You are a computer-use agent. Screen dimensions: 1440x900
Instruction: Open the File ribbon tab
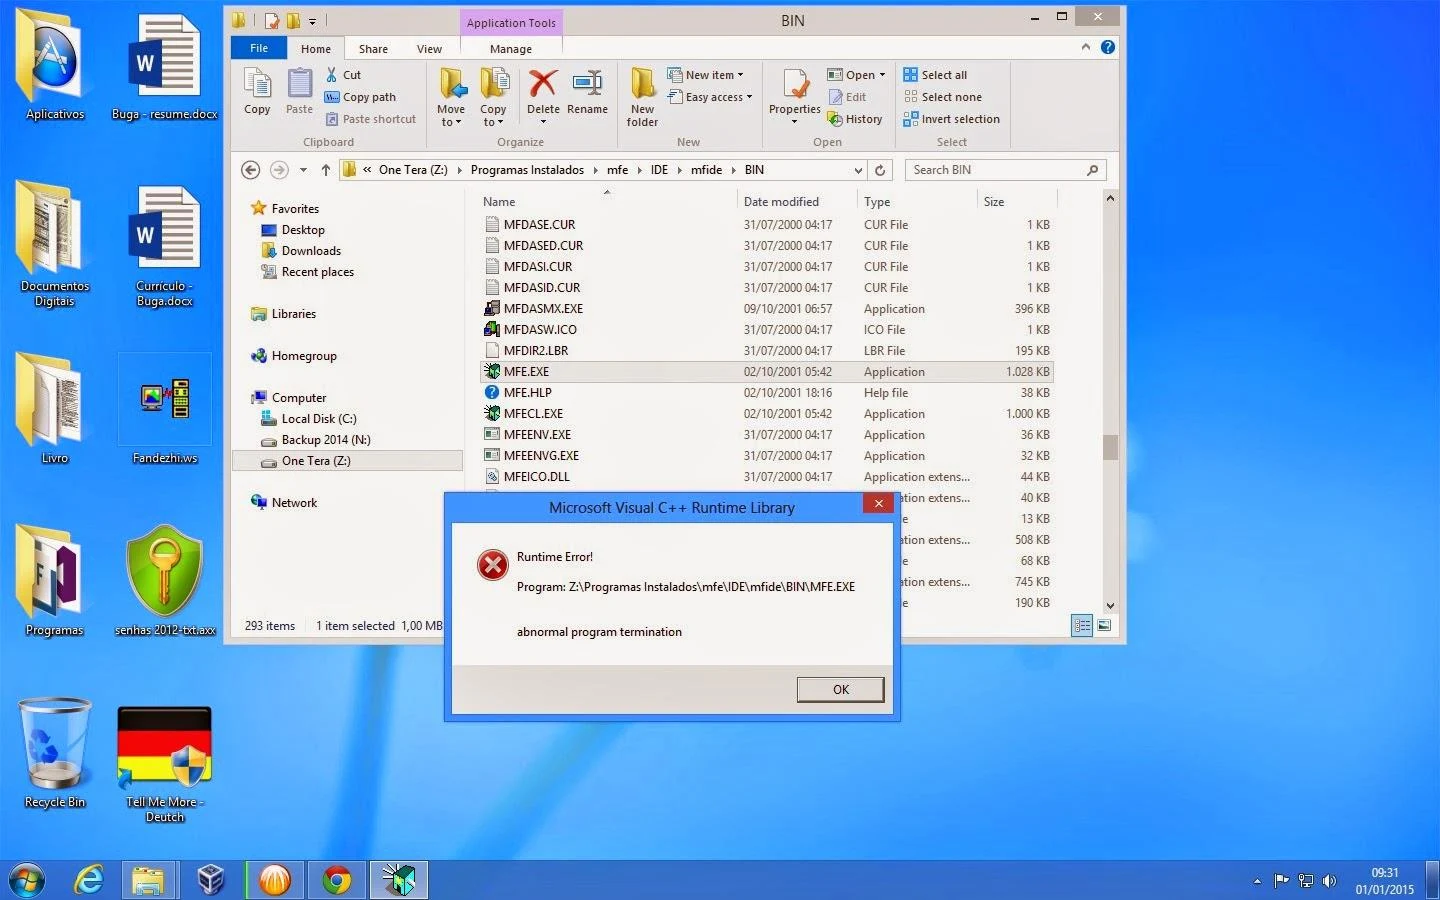coord(259,48)
